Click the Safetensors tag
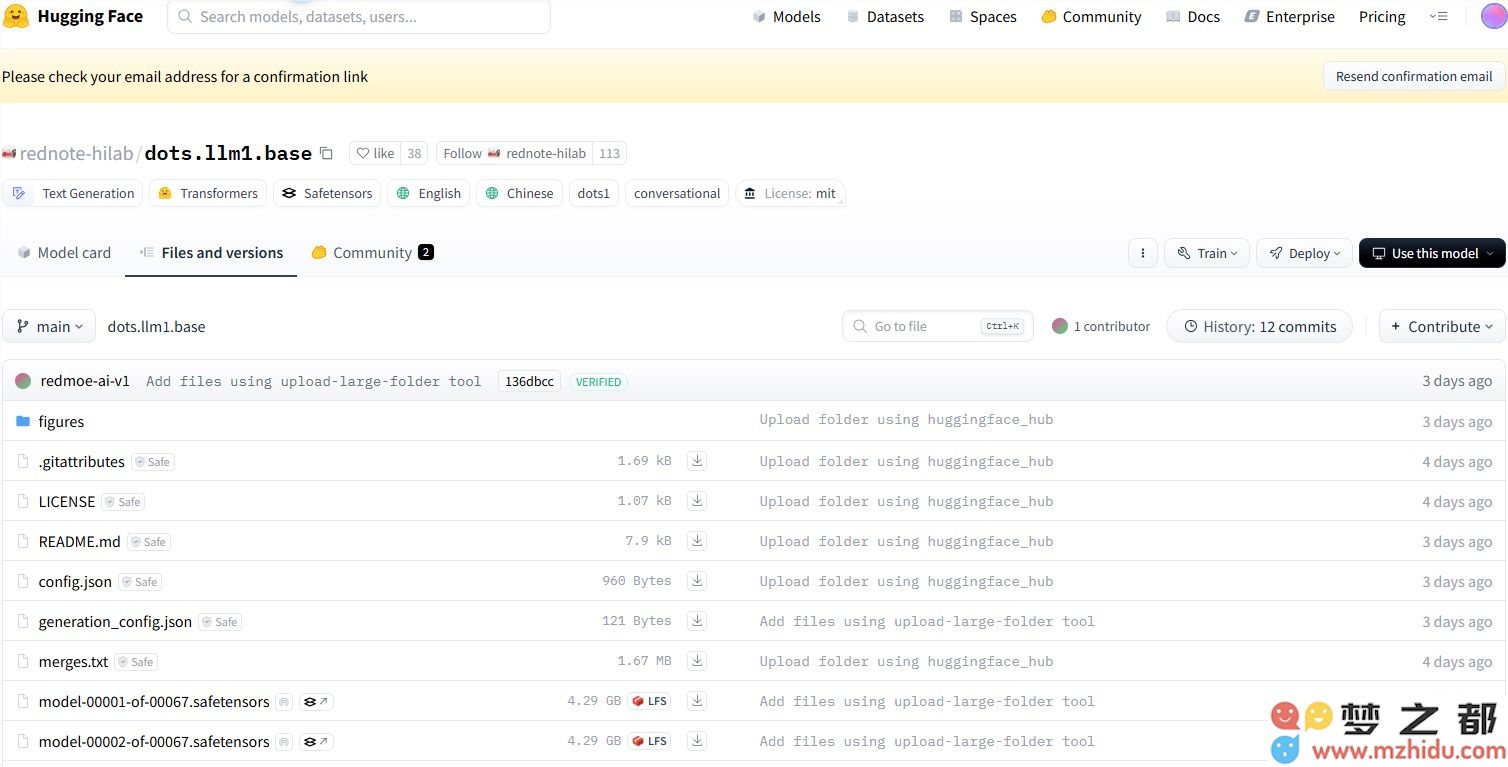This screenshot has height=767, width=1508. click(327, 193)
